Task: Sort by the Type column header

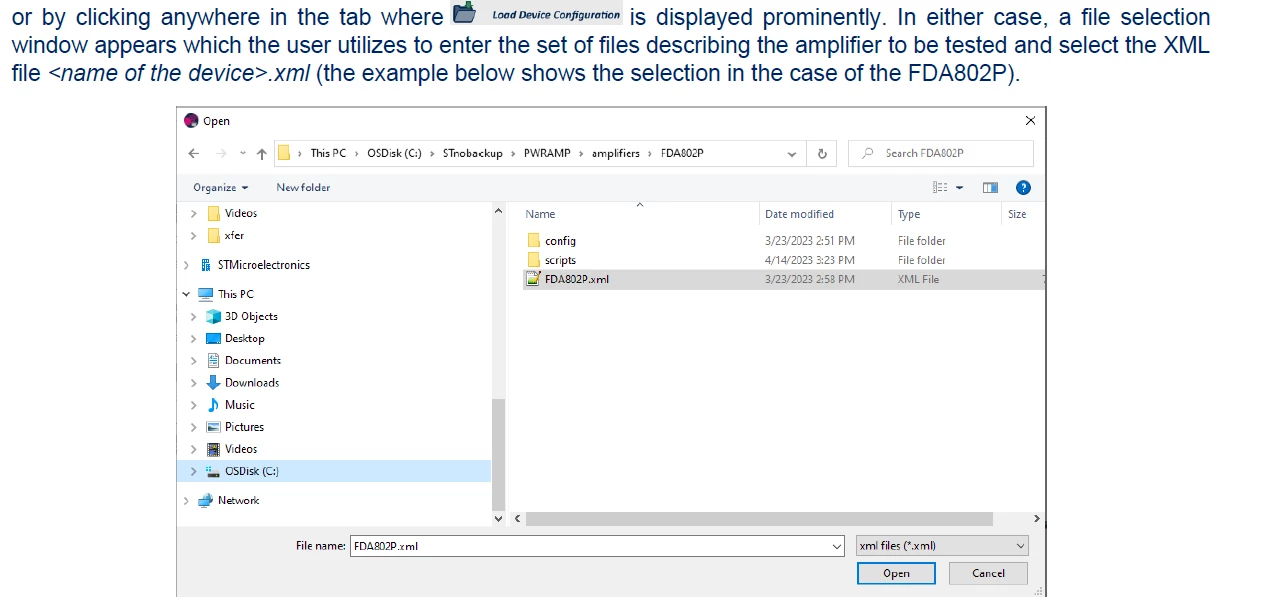Action: tap(909, 214)
